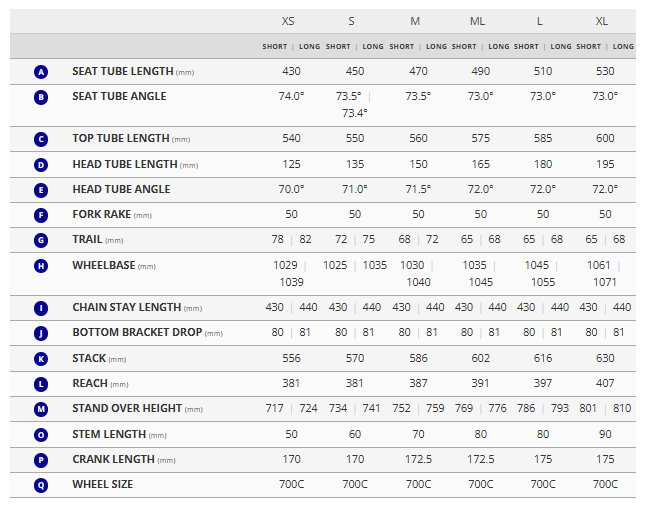Select the ML size column header
This screenshot has height=509, width=650.
(x=478, y=21)
